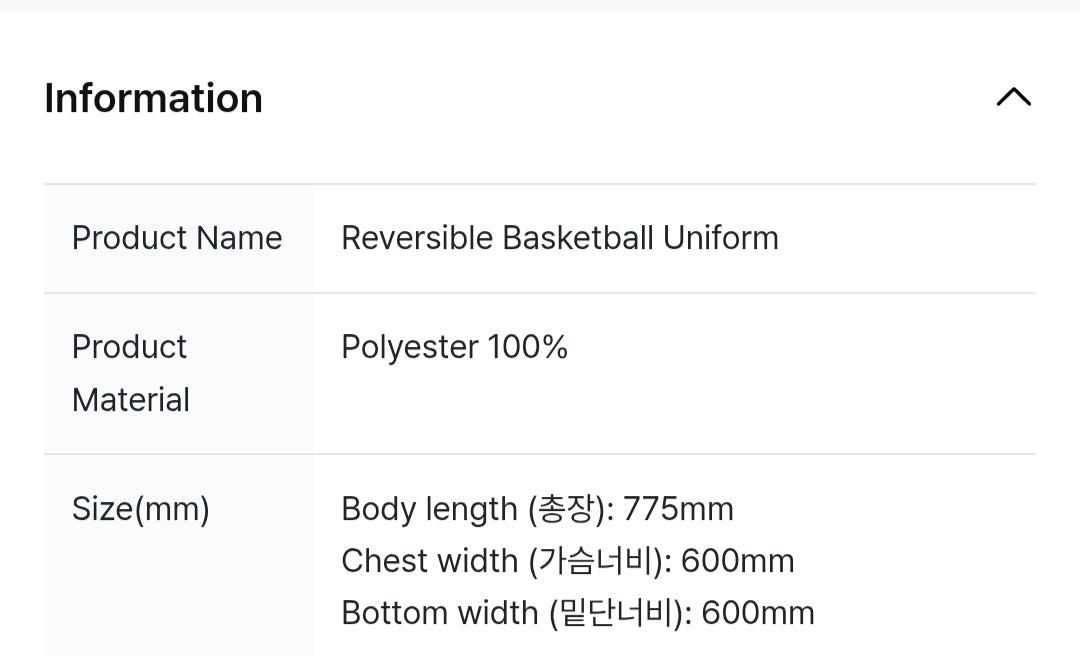
Task: Tap the 600mm chest width value
Action: click(737, 561)
